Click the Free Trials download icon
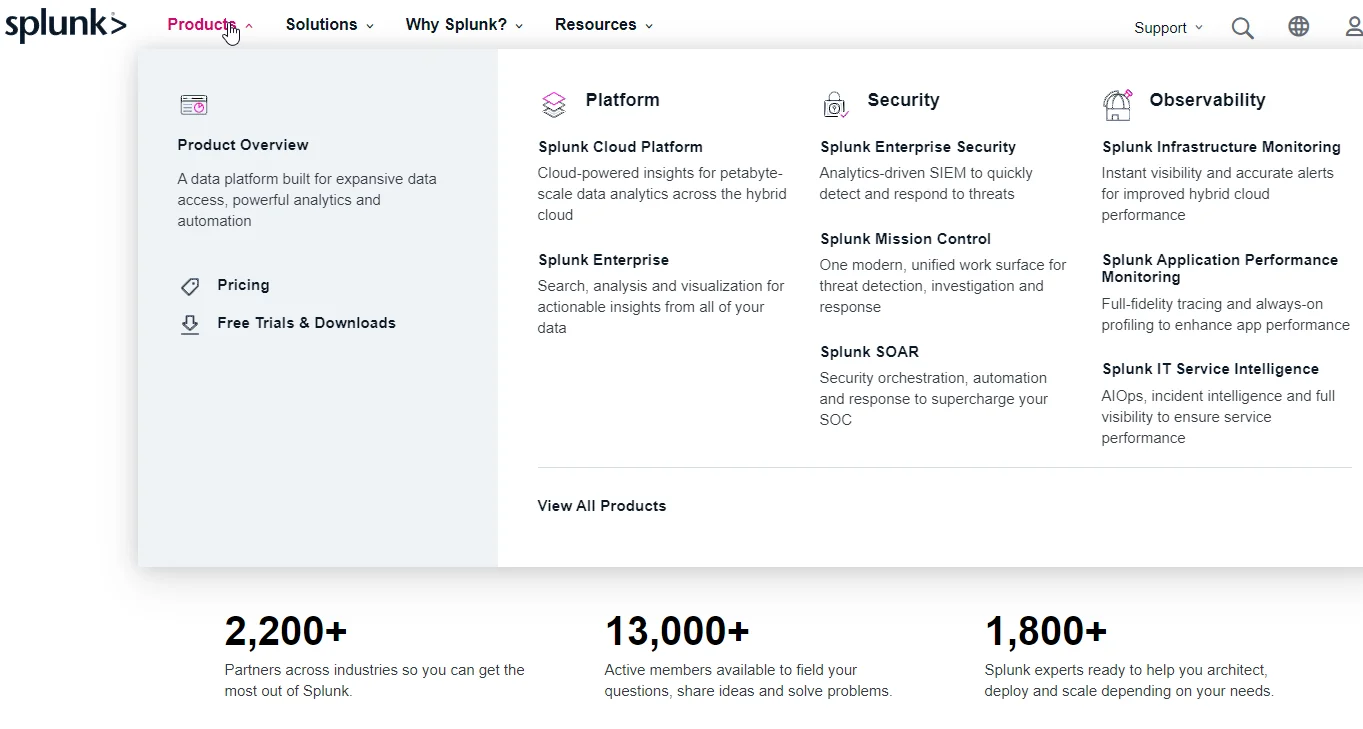Screen dimensions: 1363x729 pos(190,324)
